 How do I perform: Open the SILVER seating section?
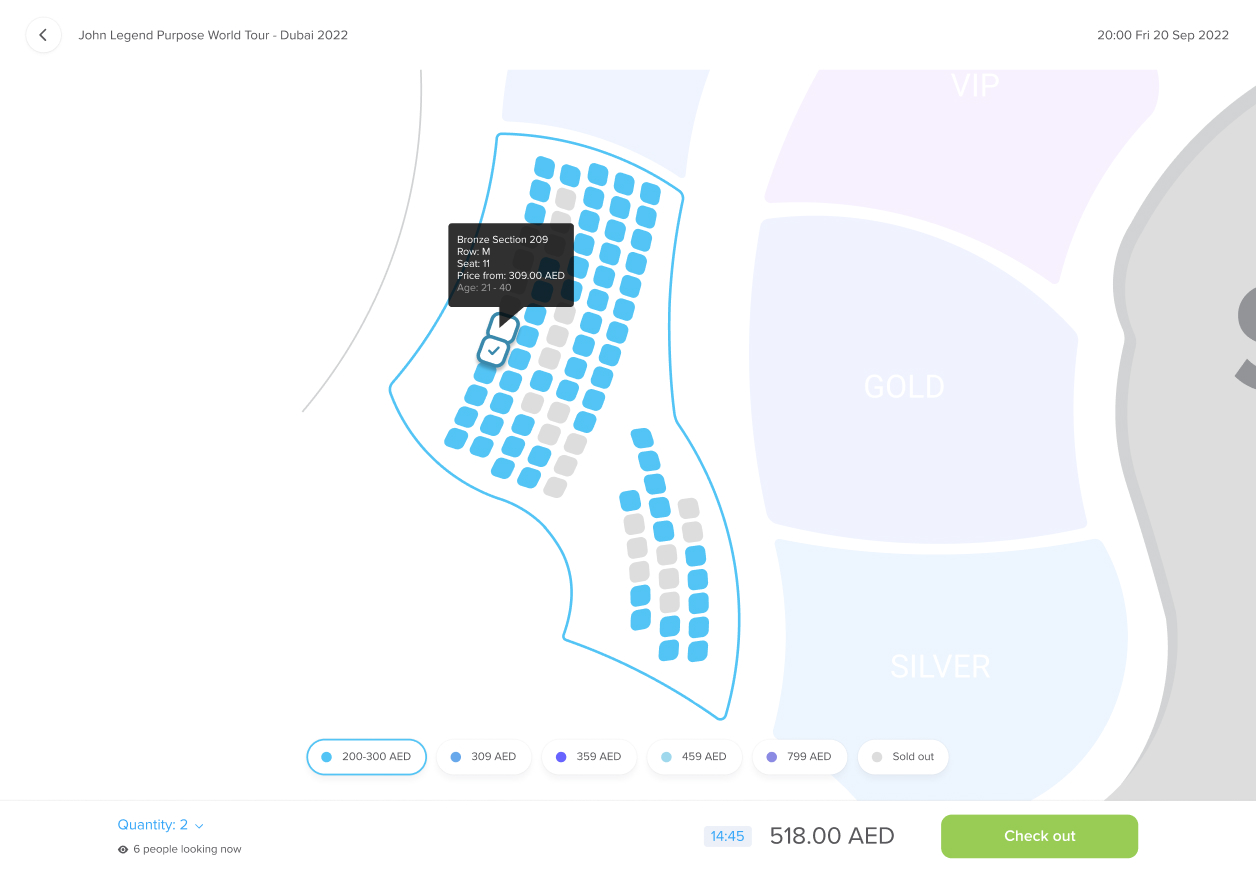point(940,666)
